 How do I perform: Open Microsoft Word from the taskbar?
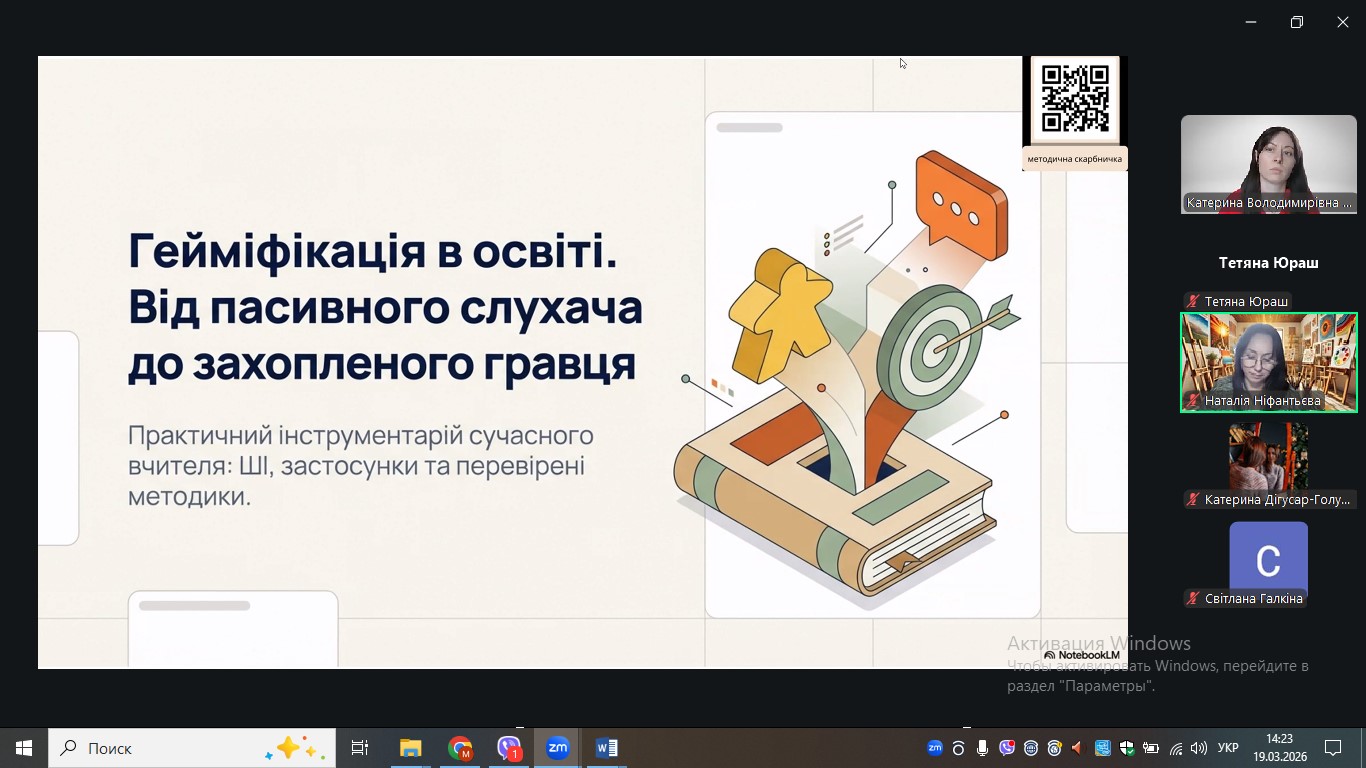[606, 748]
